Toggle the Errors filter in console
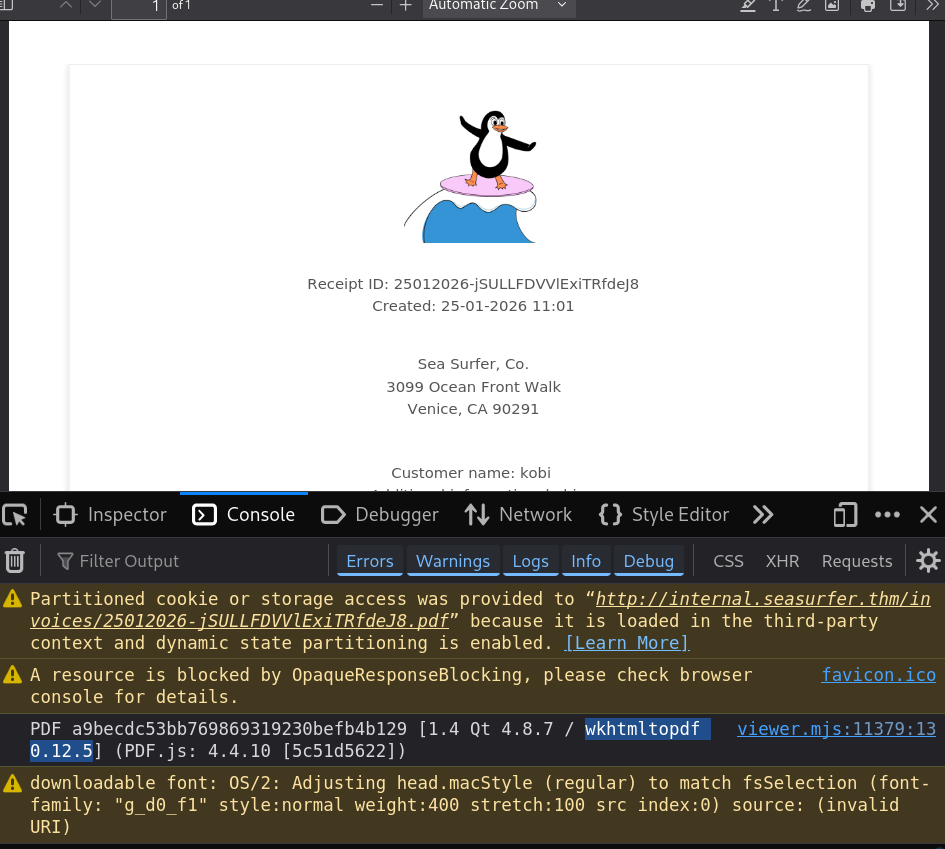The image size is (945, 849). (x=369, y=561)
